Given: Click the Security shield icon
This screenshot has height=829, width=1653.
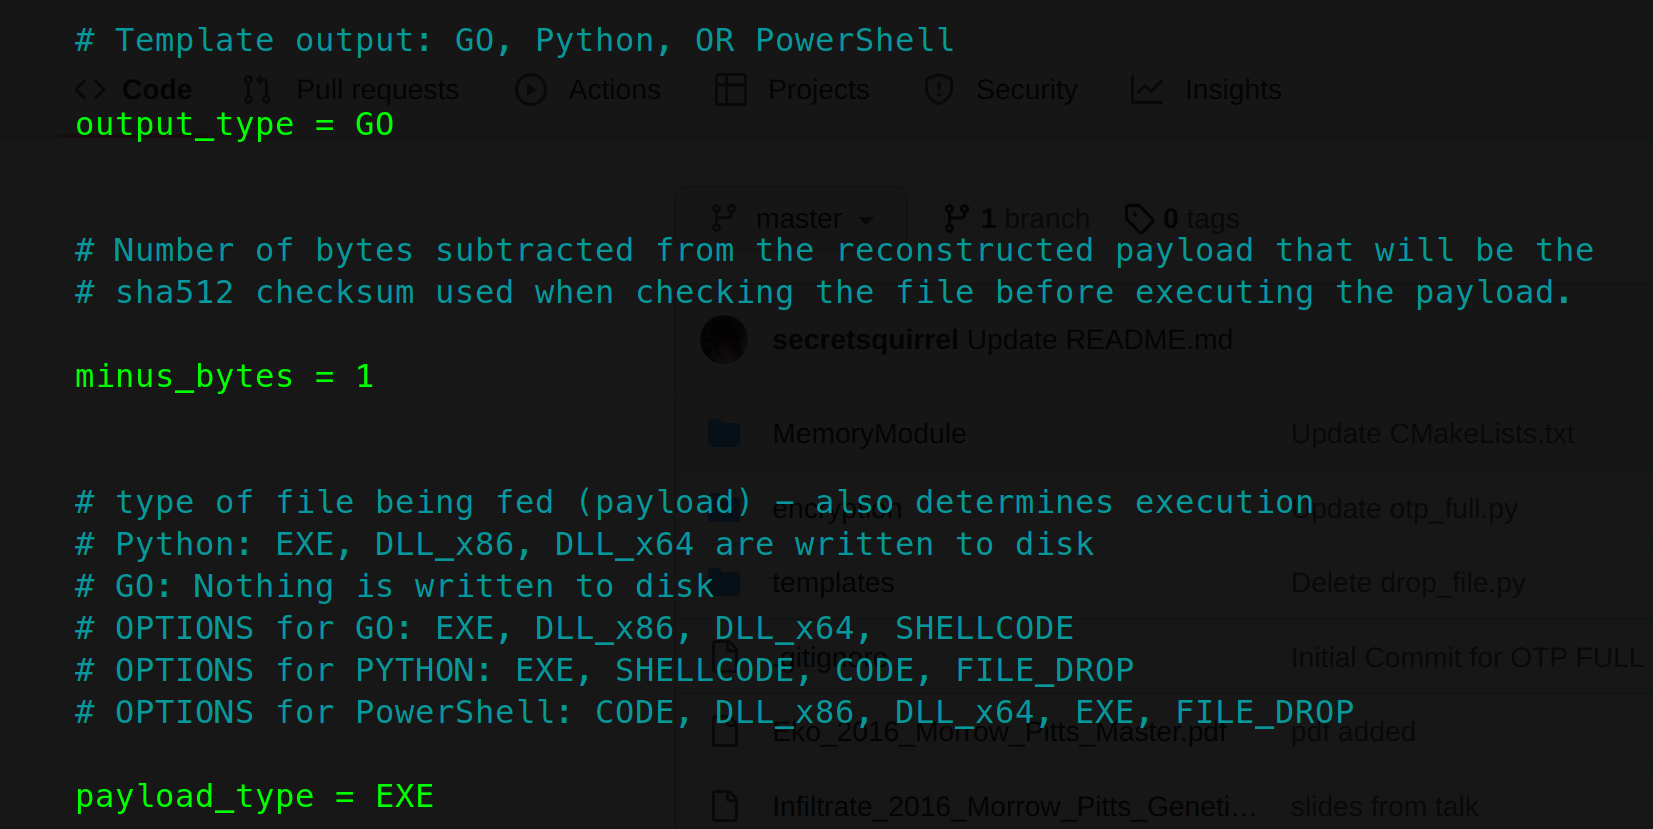Looking at the screenshot, I should pyautogui.click(x=939, y=90).
